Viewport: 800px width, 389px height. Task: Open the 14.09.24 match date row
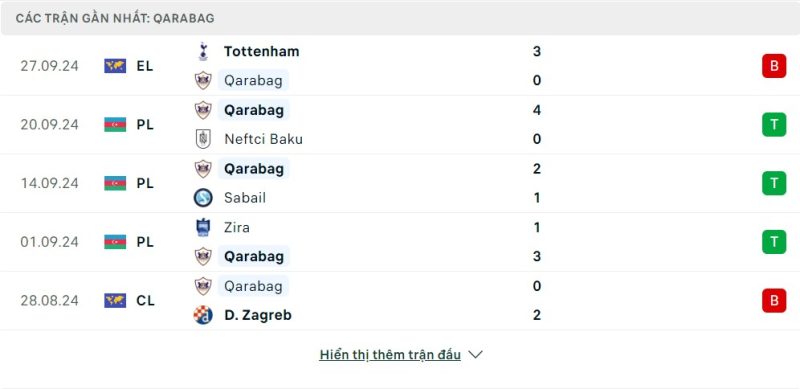coord(400,183)
